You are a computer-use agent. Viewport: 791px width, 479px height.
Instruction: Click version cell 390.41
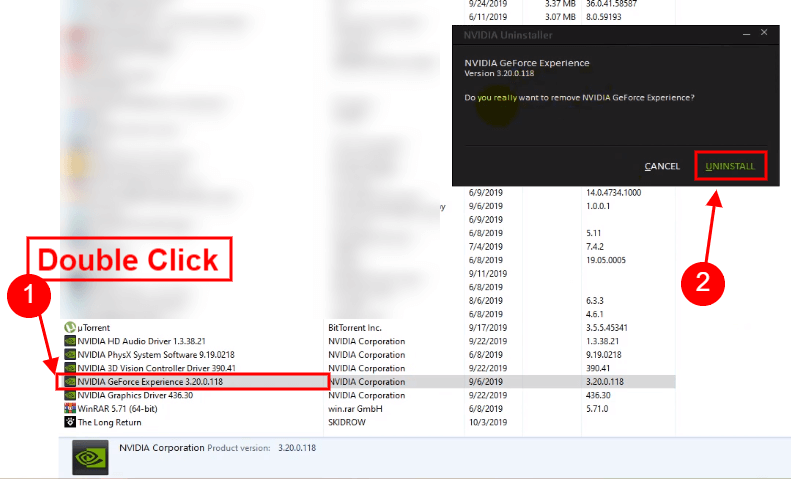click(x=598, y=368)
